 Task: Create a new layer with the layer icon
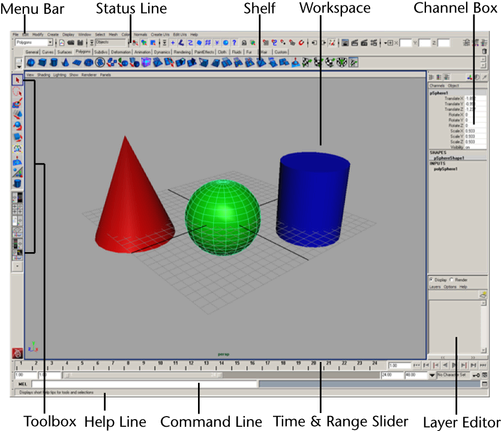pos(483,295)
